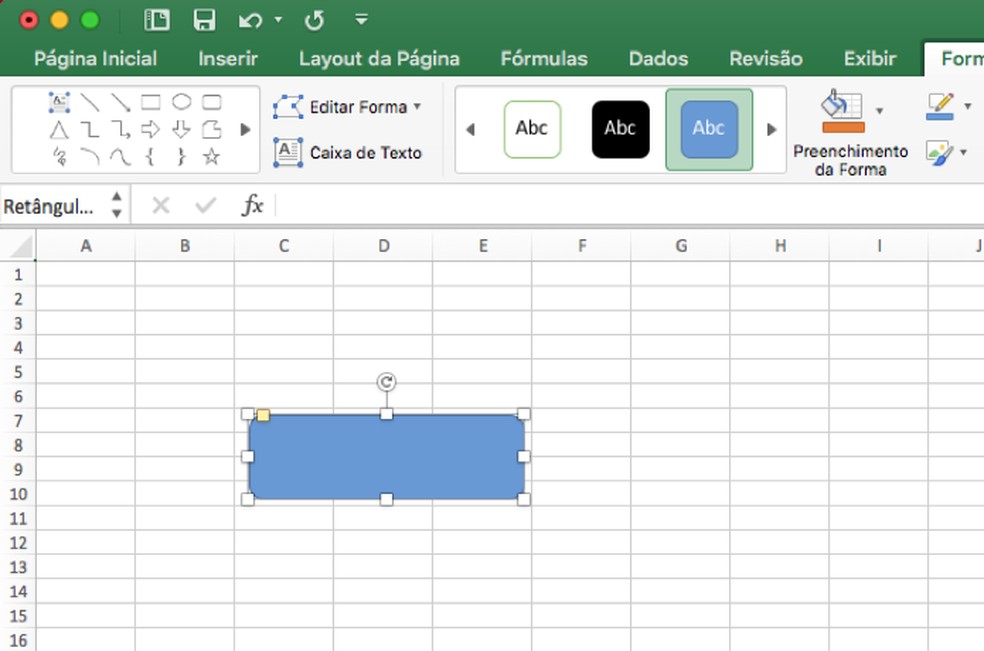Click the Name Box stepper arrows

(x=117, y=205)
